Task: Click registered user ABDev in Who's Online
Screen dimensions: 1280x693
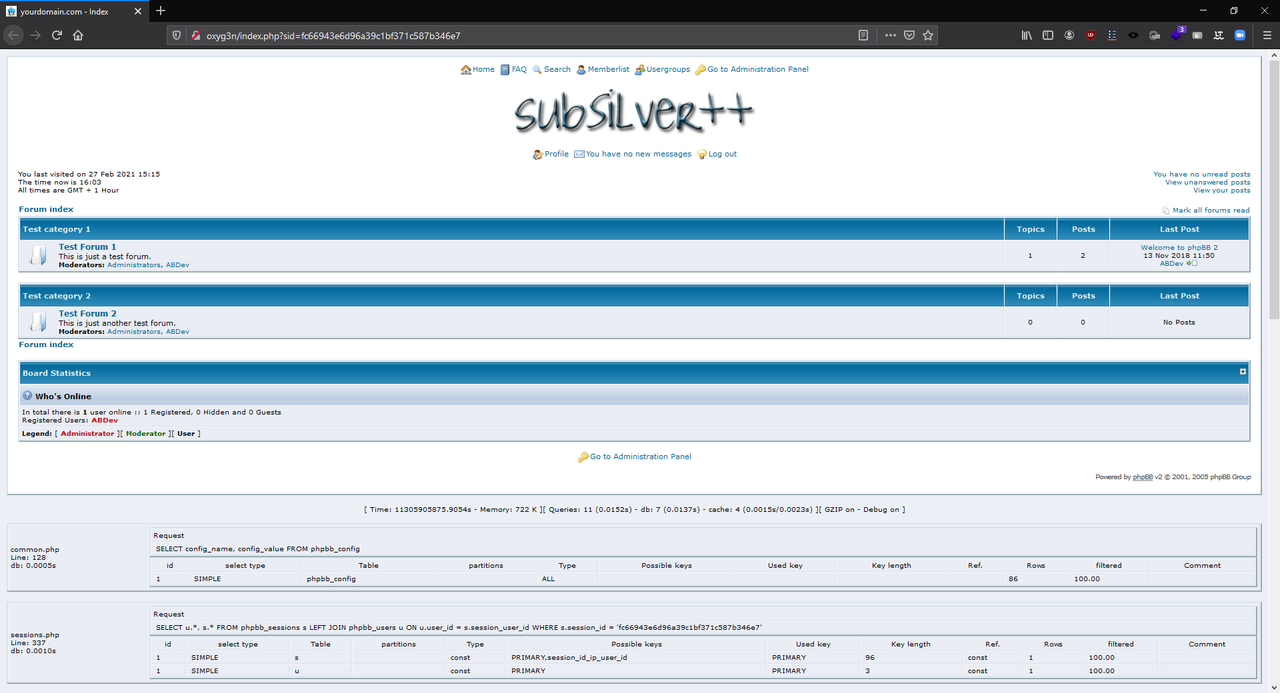Action: (104, 421)
